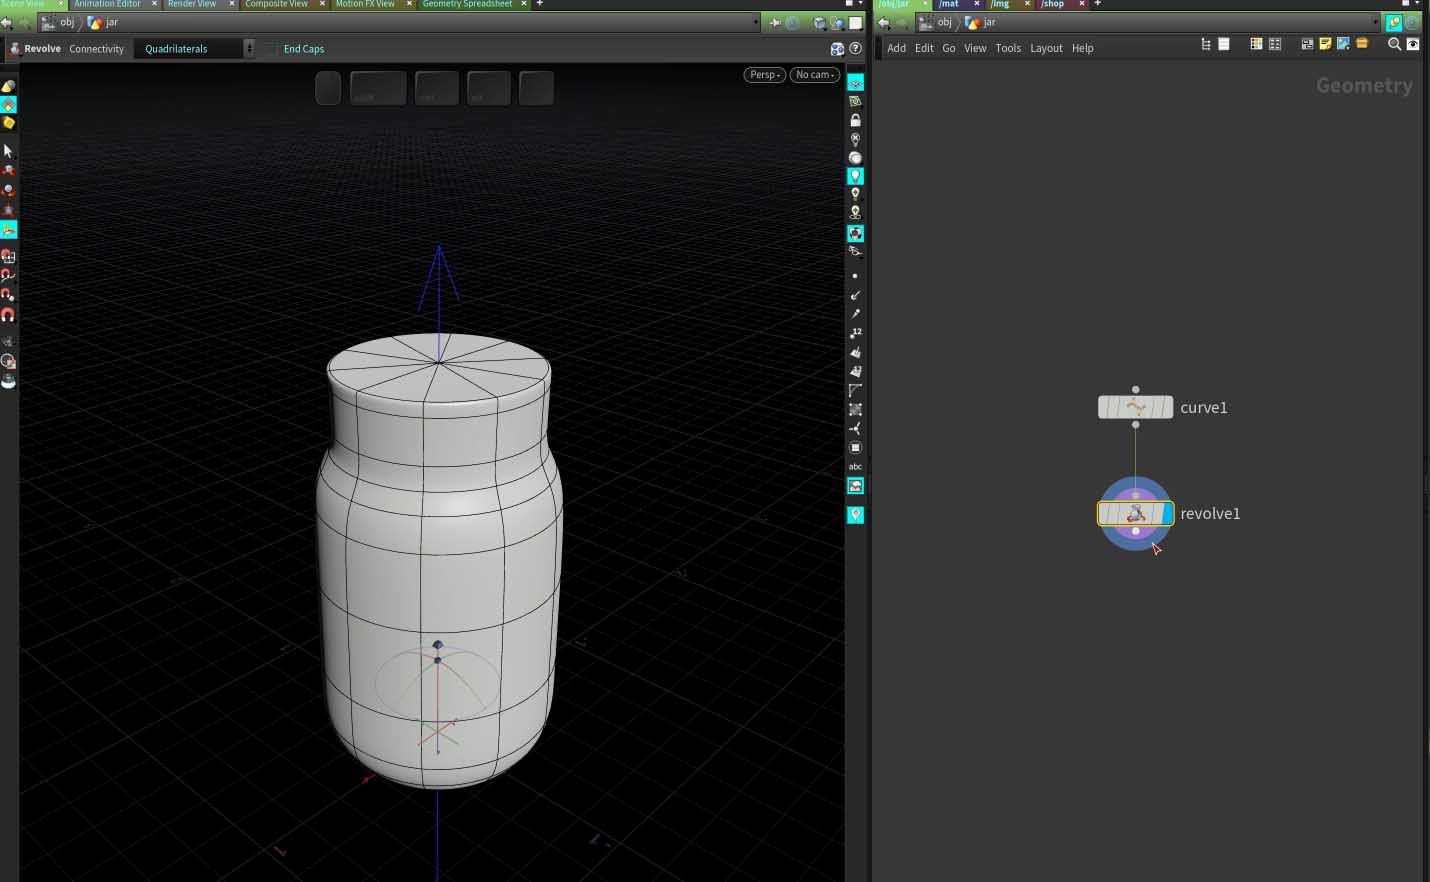Expand the Persp viewport dropdown
Image resolution: width=1430 pixels, height=882 pixels.
pos(764,75)
